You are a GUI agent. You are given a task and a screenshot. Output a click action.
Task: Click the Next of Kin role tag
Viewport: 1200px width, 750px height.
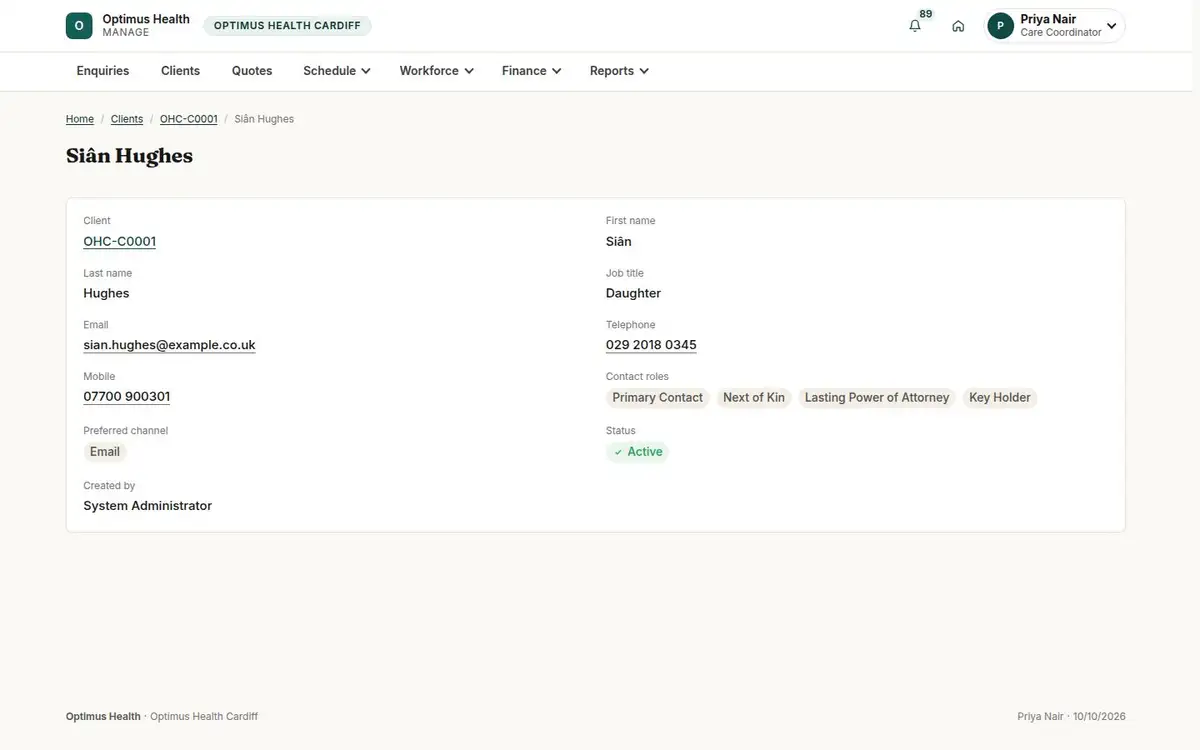754,398
